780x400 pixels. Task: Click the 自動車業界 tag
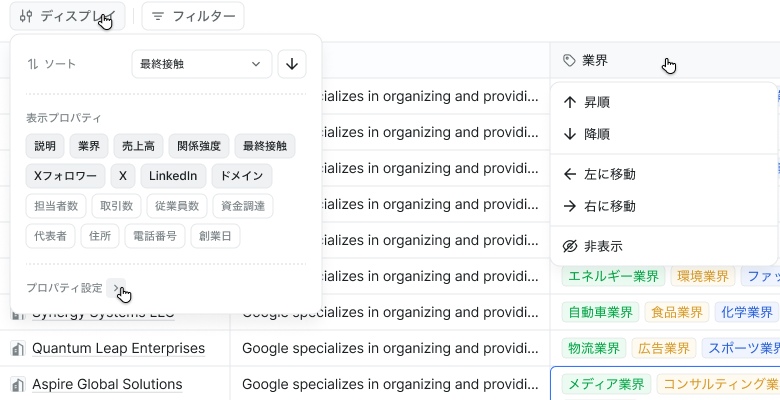tap(600, 312)
